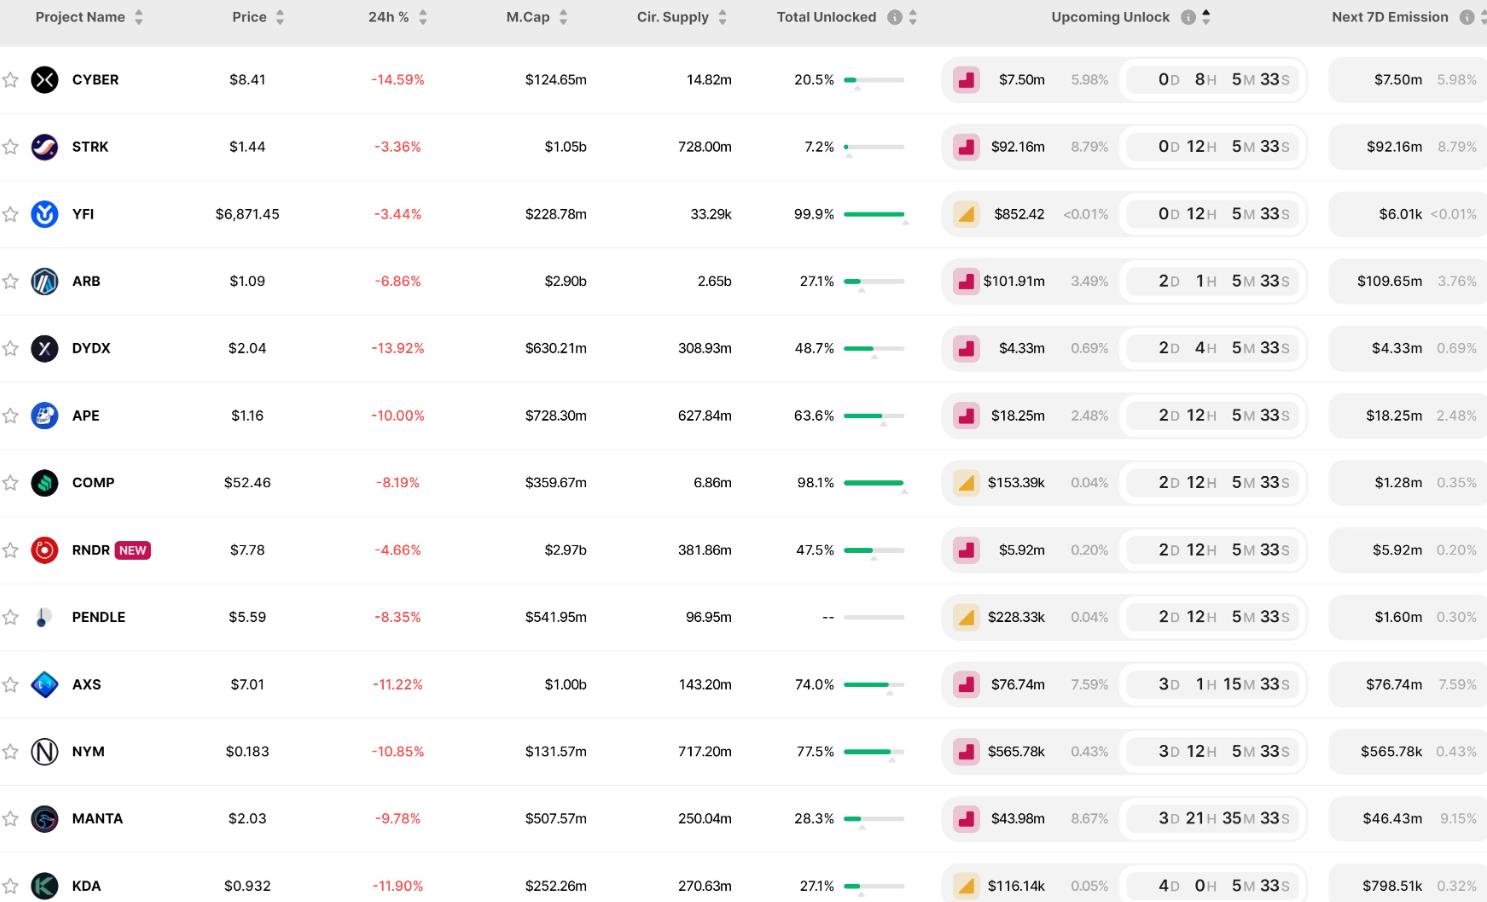Sort by M.Cap column arrows
The width and height of the screenshot is (1487, 902).
coord(563,17)
